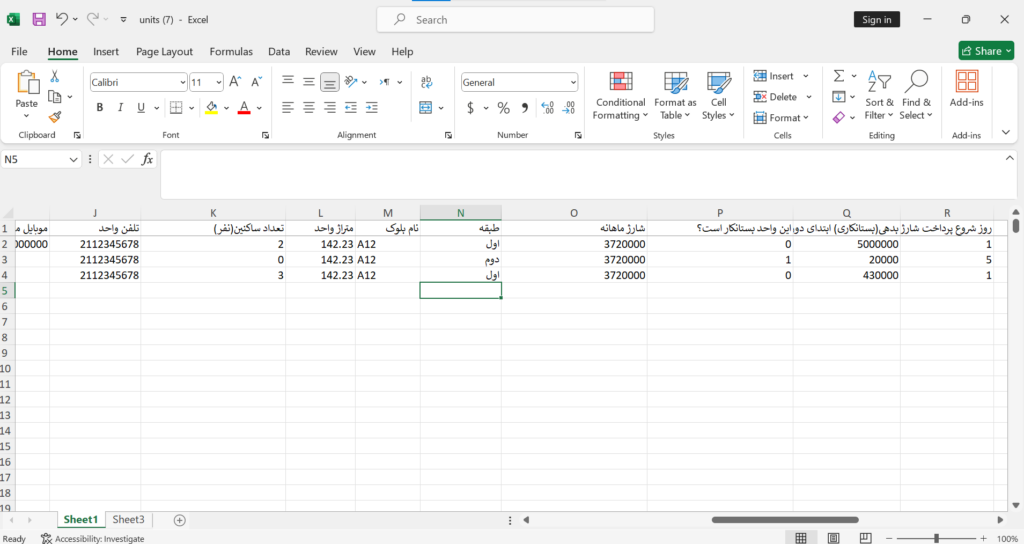The width and height of the screenshot is (1024, 544).
Task: Click the zoom slider handle
Action: click(936, 538)
